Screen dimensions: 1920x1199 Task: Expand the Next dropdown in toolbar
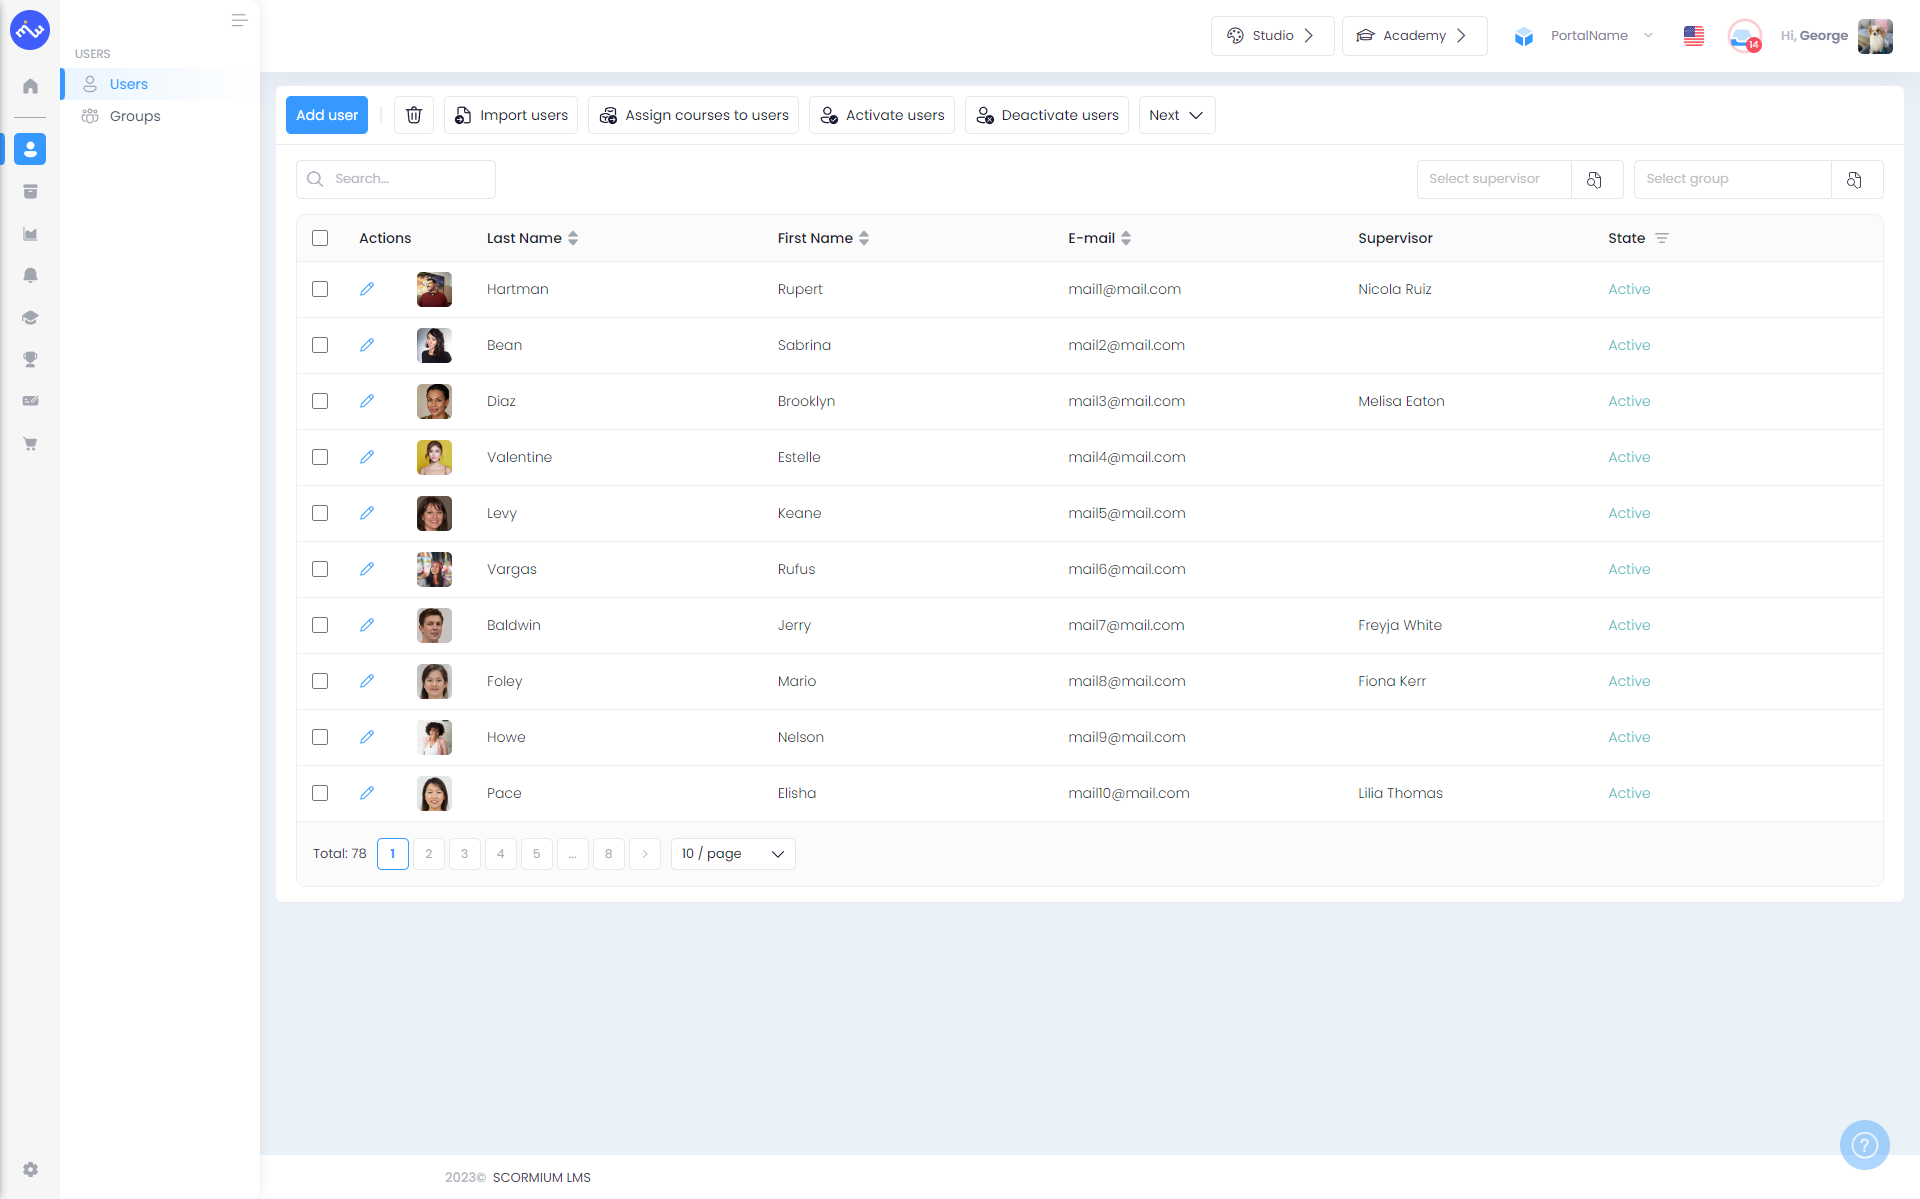click(1176, 115)
